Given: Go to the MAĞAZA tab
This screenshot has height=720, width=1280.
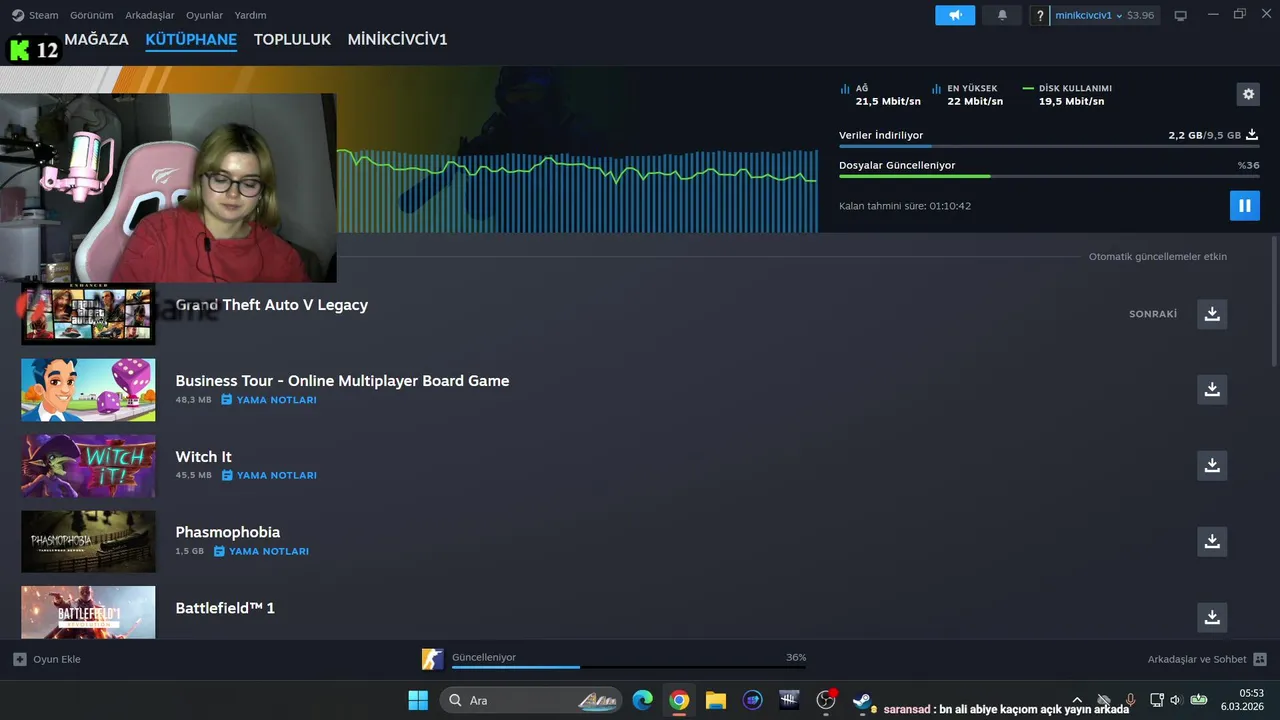Looking at the screenshot, I should click(x=96, y=40).
